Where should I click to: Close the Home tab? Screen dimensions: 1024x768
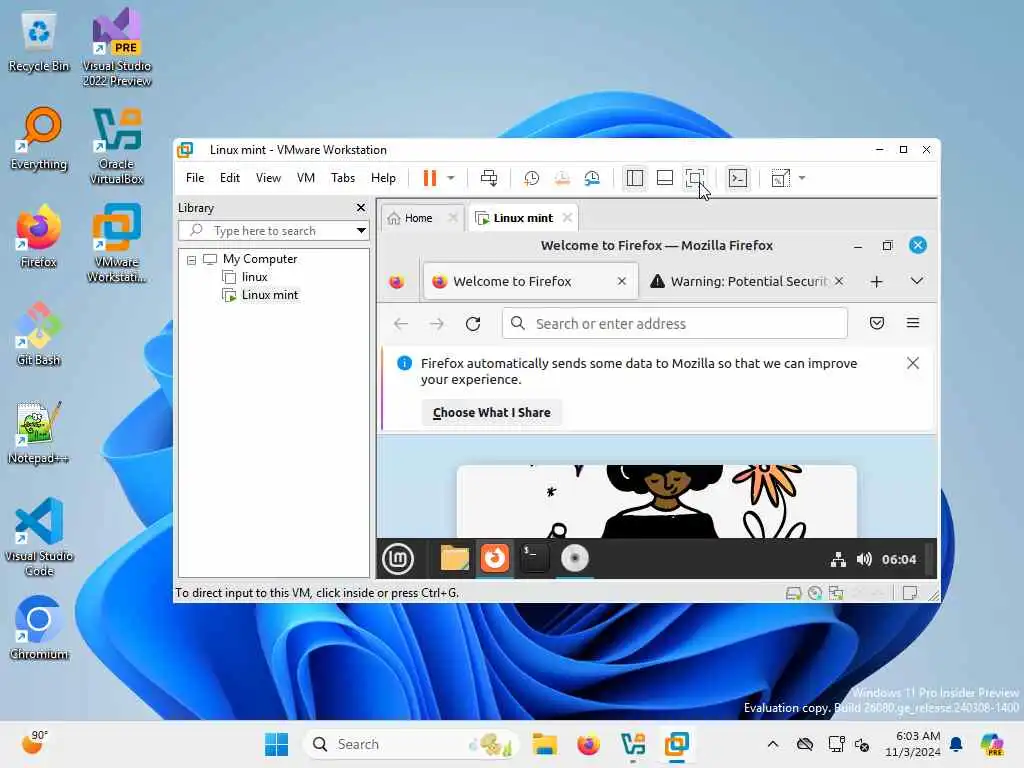click(x=453, y=217)
